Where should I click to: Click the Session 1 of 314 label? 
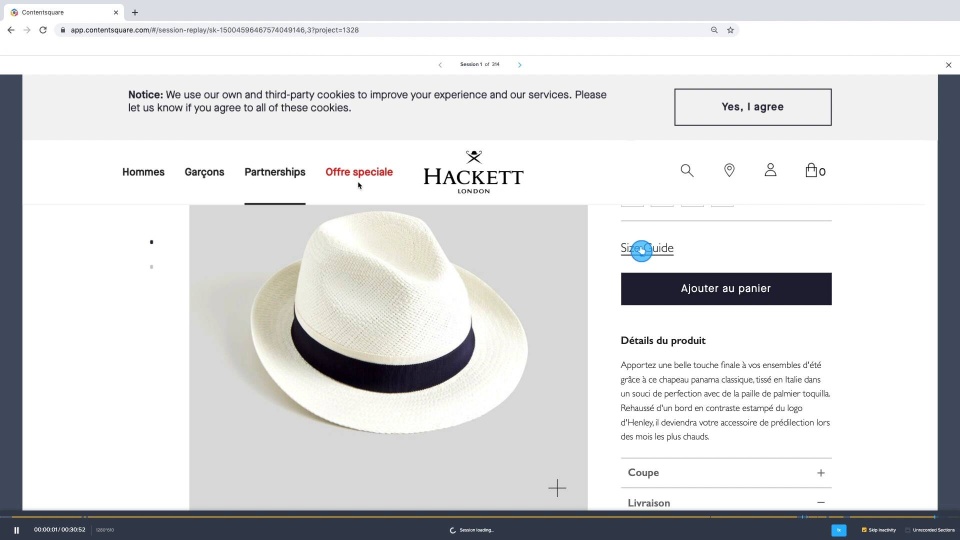point(479,64)
